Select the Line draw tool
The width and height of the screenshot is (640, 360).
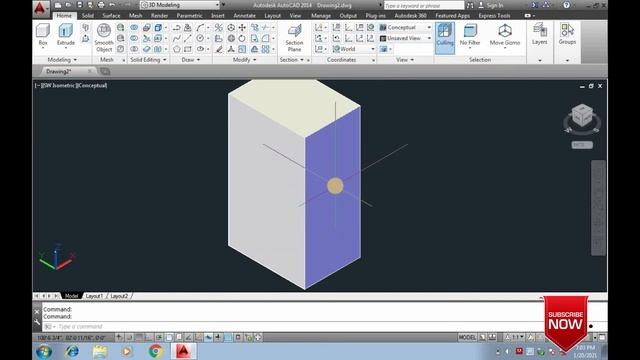pyautogui.click(x=188, y=38)
